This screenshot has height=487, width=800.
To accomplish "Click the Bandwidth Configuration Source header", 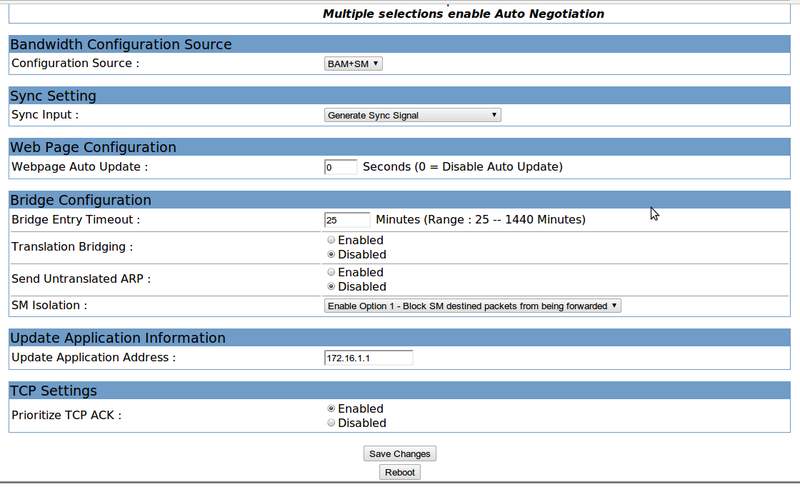I will [x=121, y=44].
